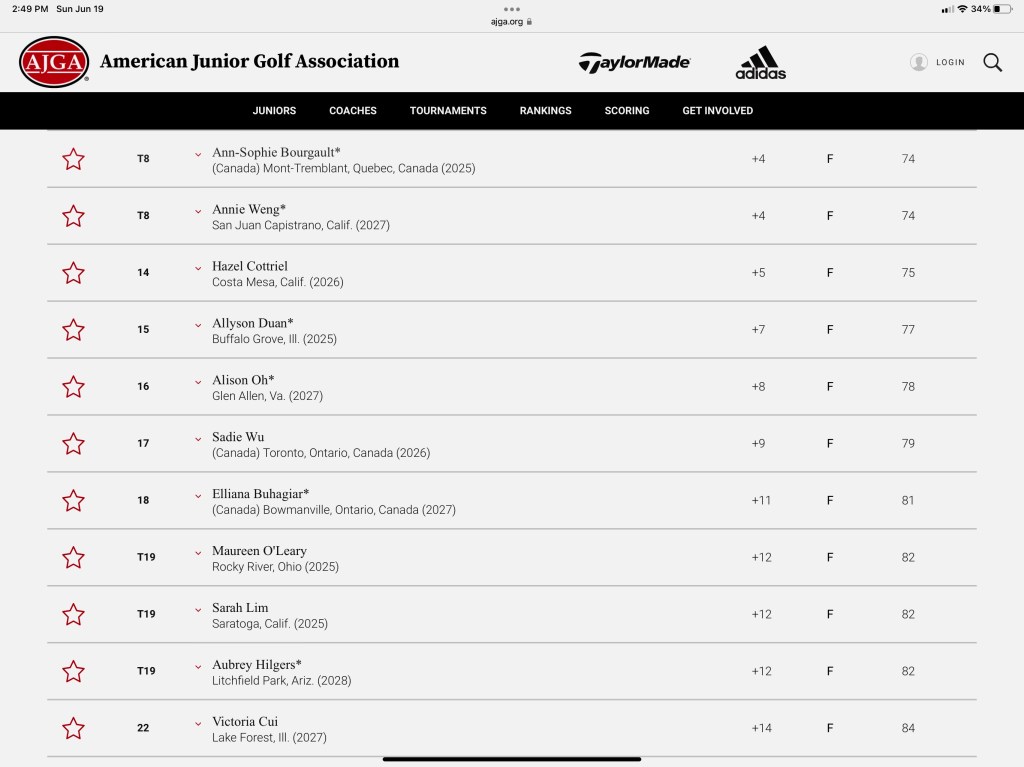Click the lock icon beside ajga.org
This screenshot has width=1024, height=767.
point(529,21)
